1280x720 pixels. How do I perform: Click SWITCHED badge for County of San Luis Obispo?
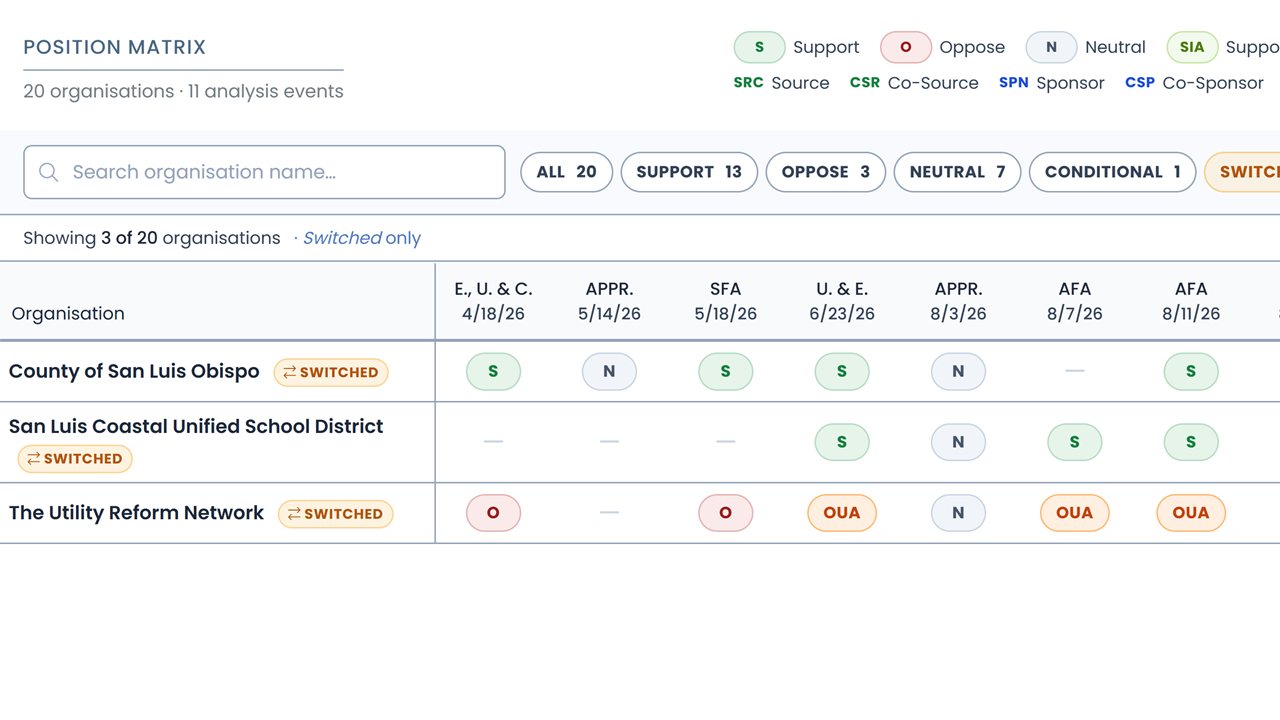(331, 372)
